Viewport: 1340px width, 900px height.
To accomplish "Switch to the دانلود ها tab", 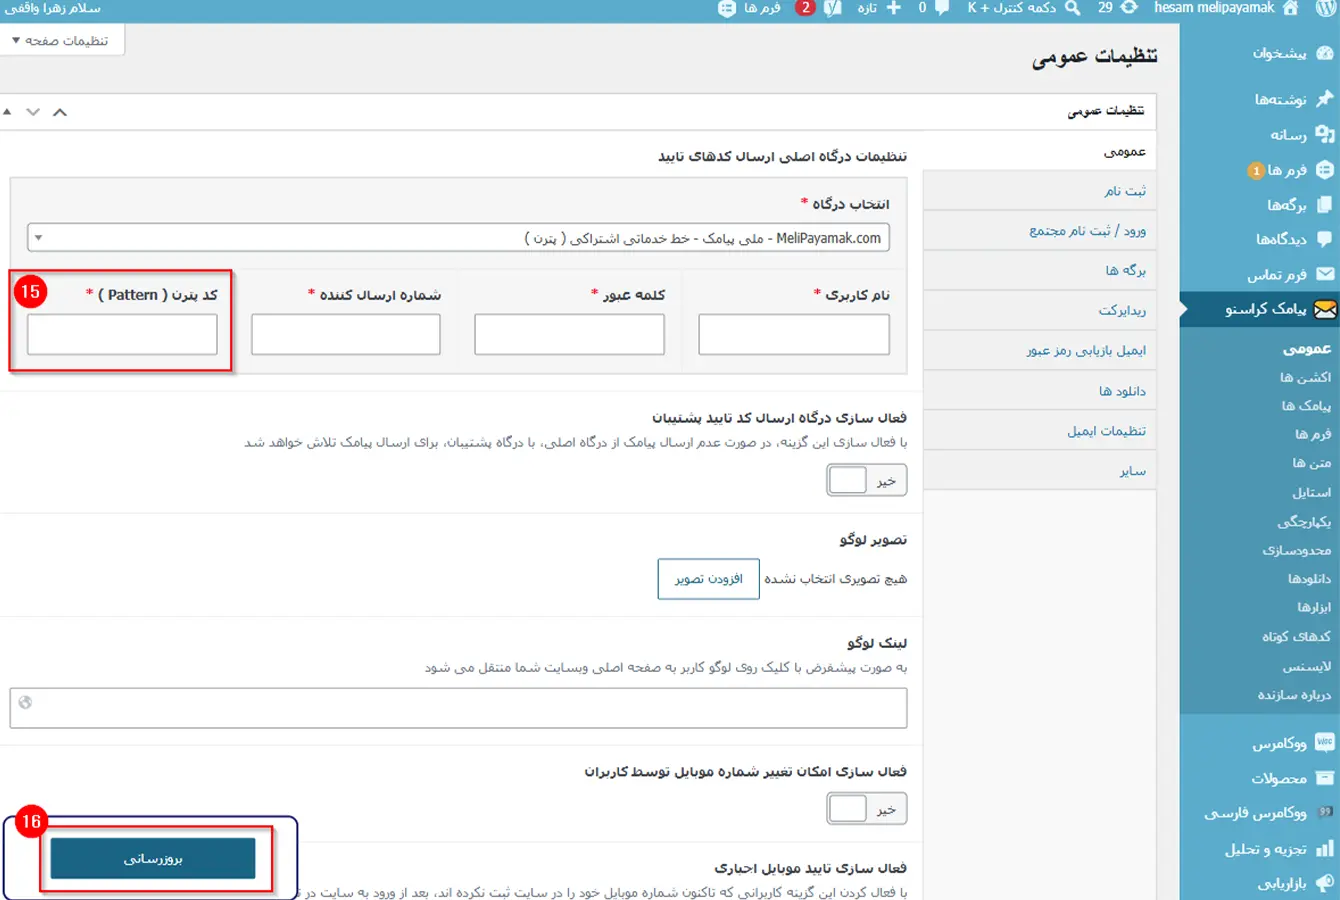I will point(1040,390).
